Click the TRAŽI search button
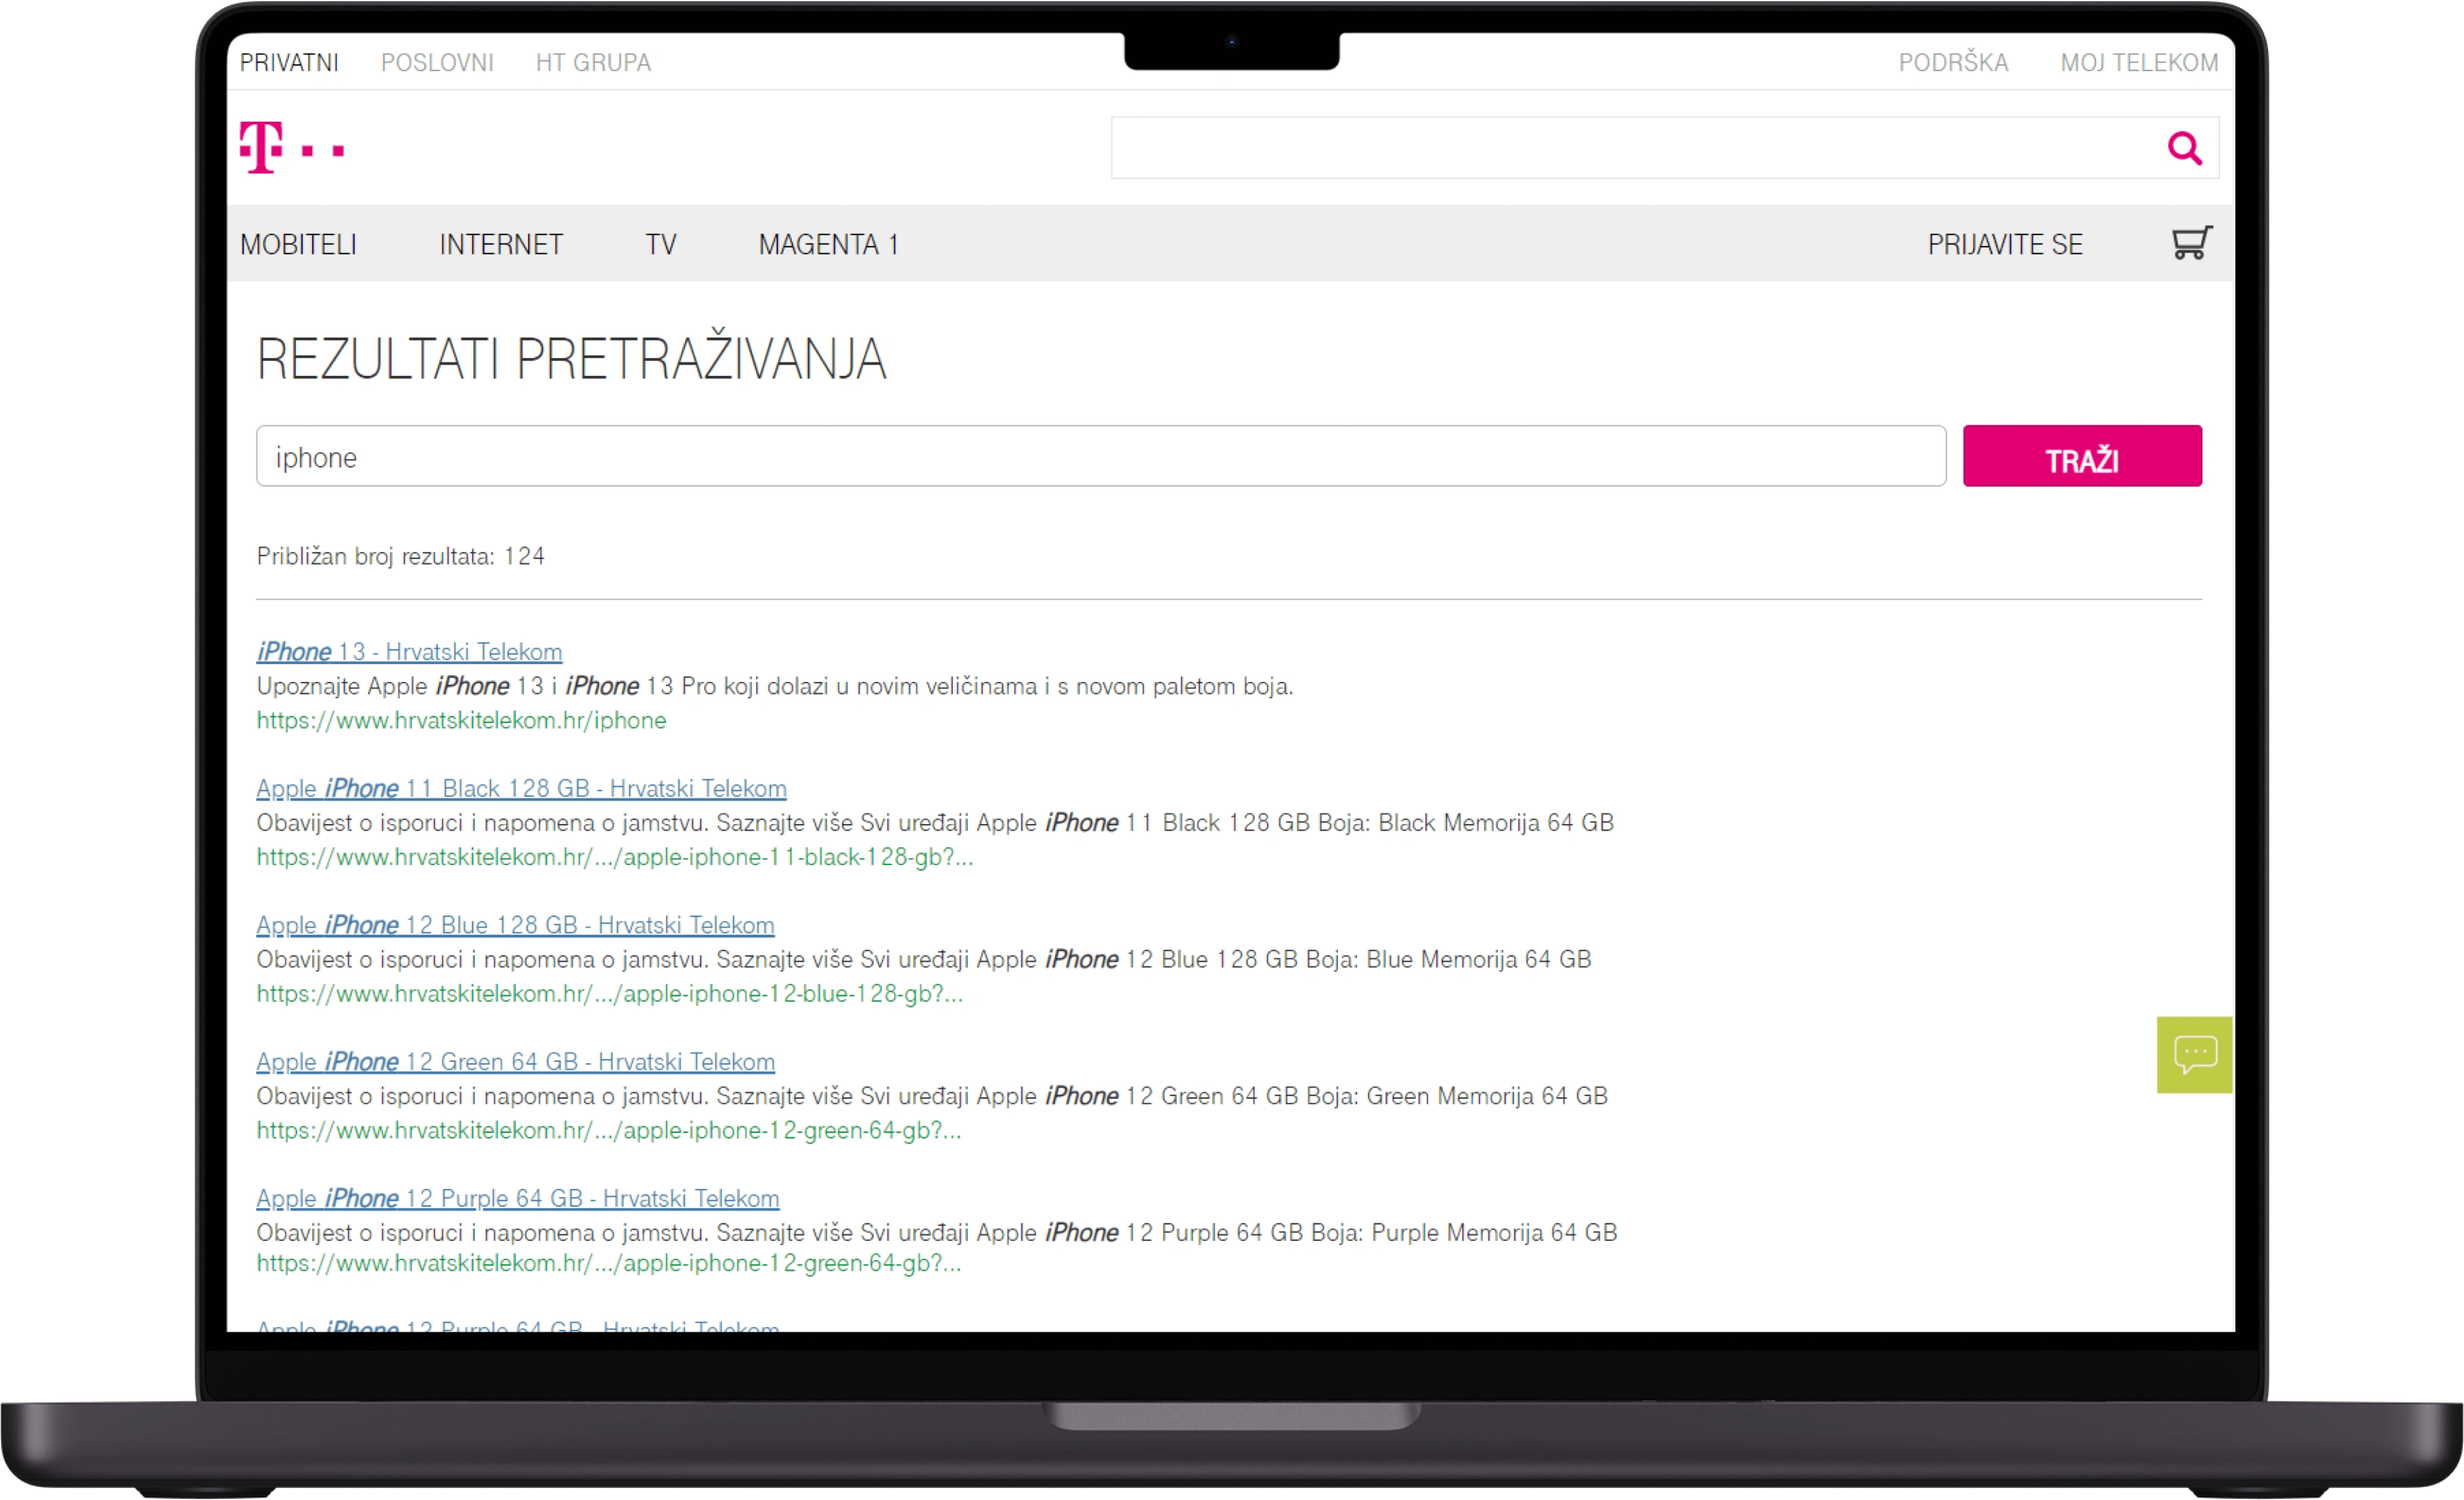 coord(2082,456)
